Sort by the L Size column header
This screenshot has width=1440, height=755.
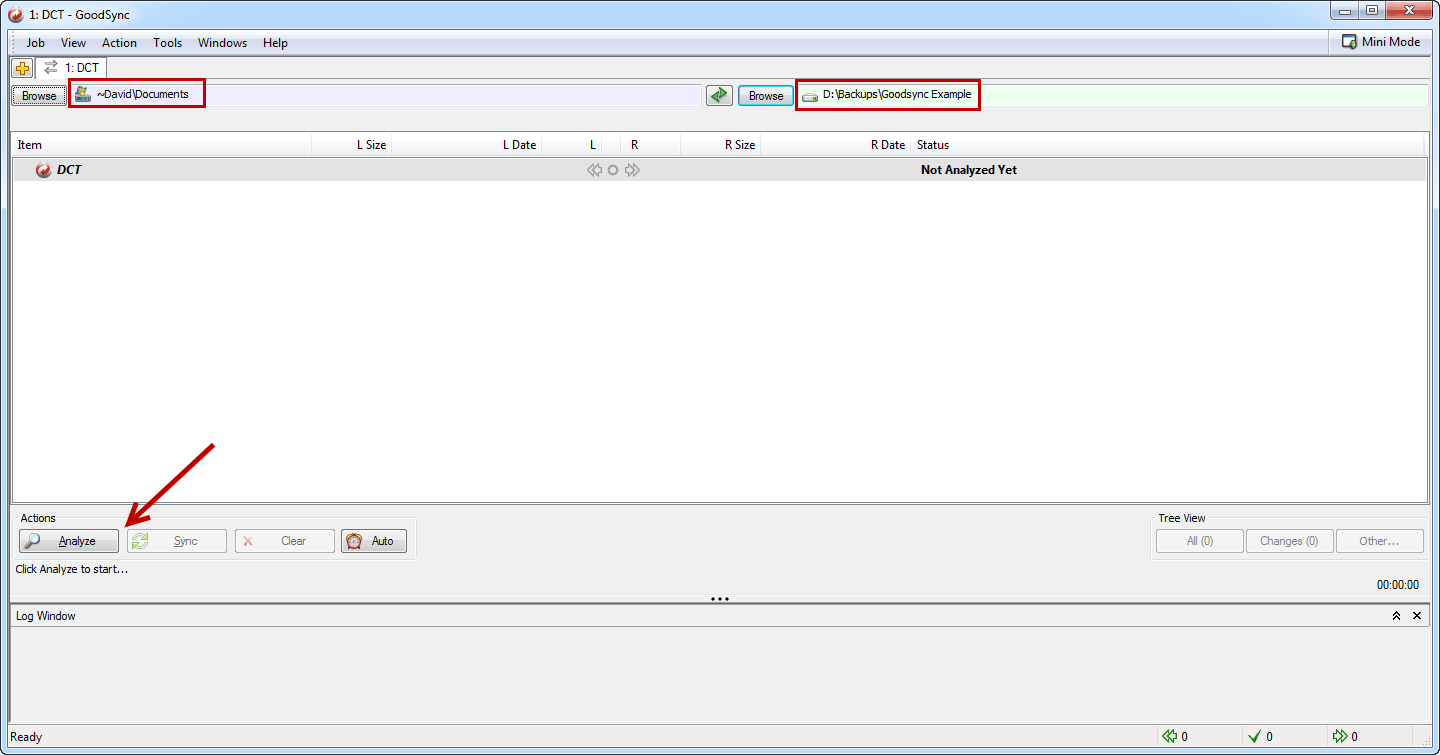click(352, 145)
